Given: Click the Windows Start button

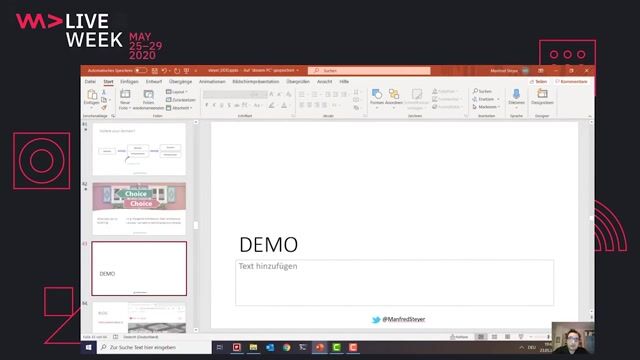Looking at the screenshot, I should [89, 347].
